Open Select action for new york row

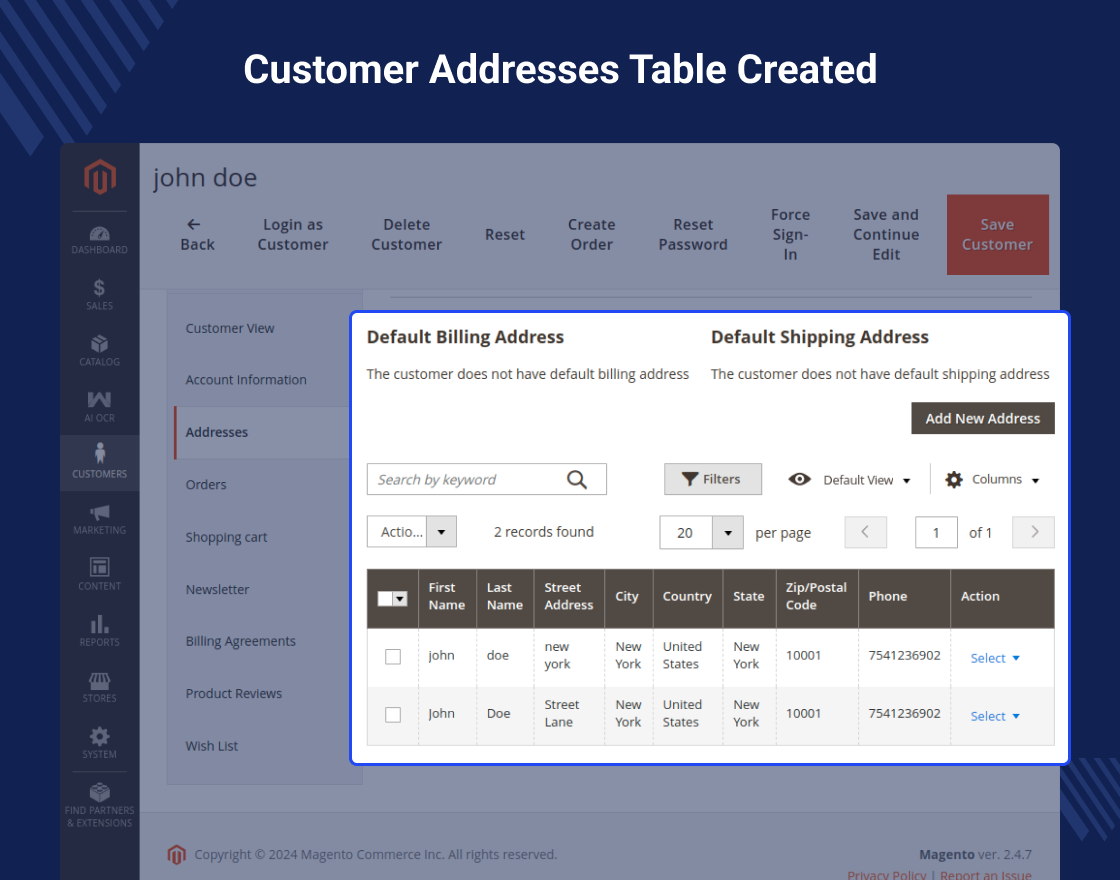pyautogui.click(x=994, y=658)
